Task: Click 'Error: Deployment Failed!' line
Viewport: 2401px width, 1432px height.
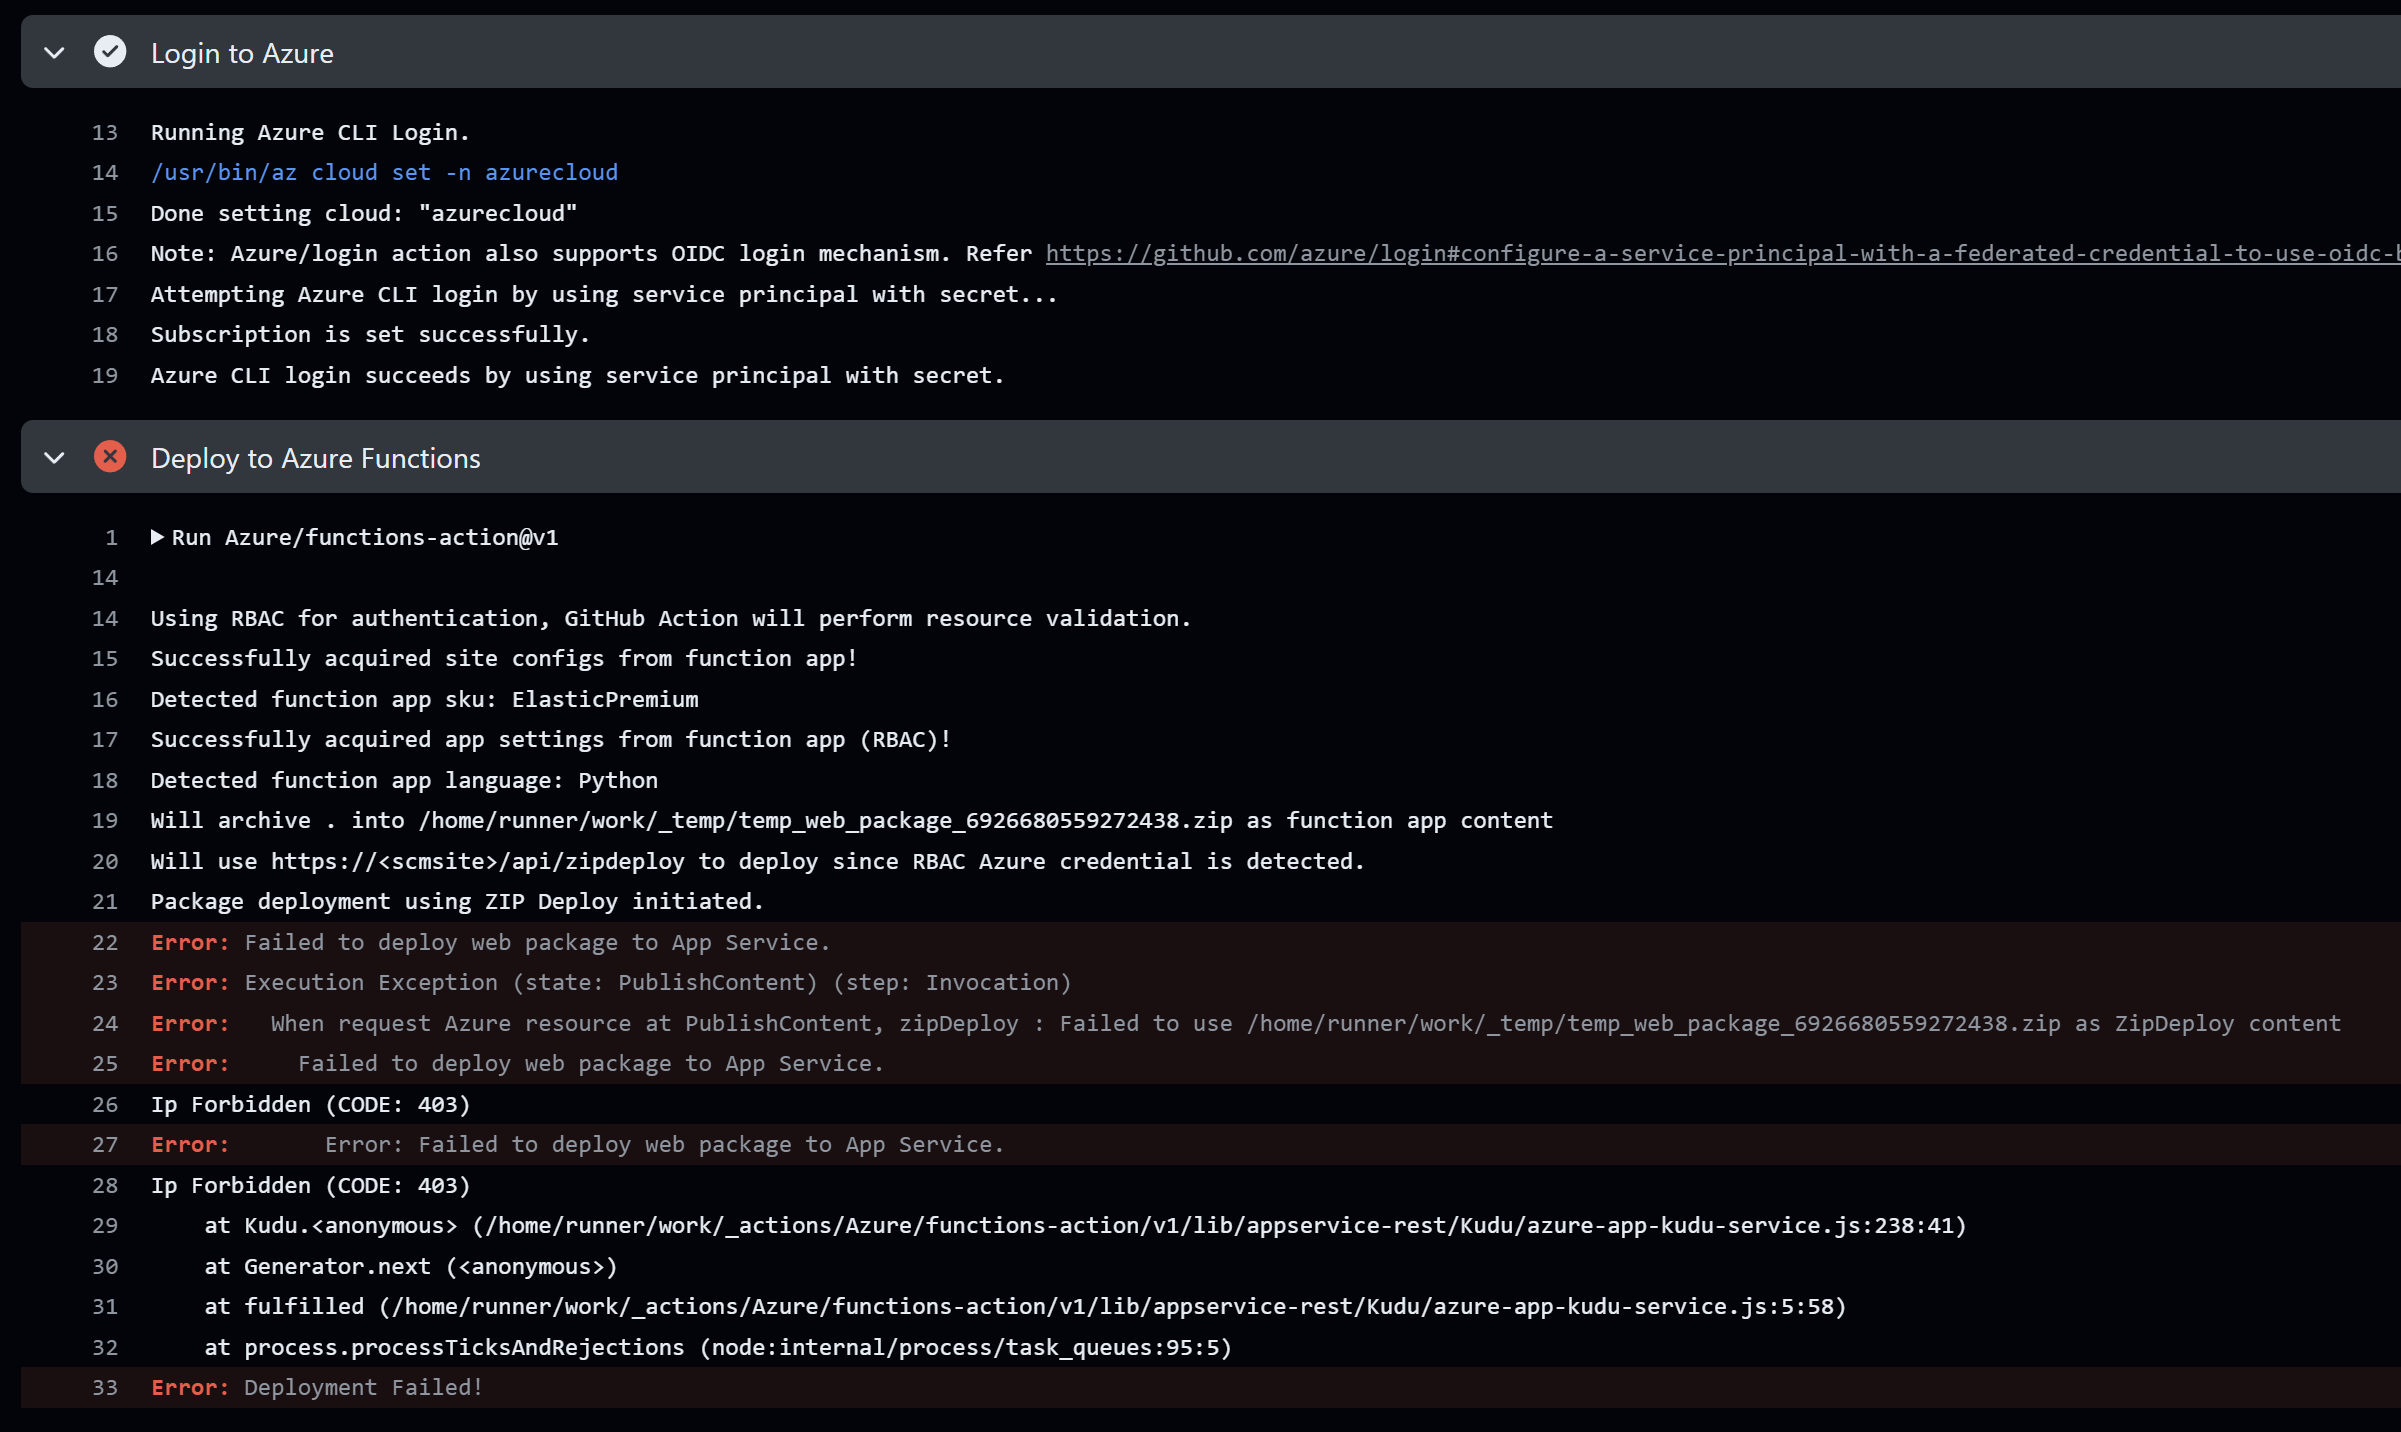Action: click(317, 1388)
